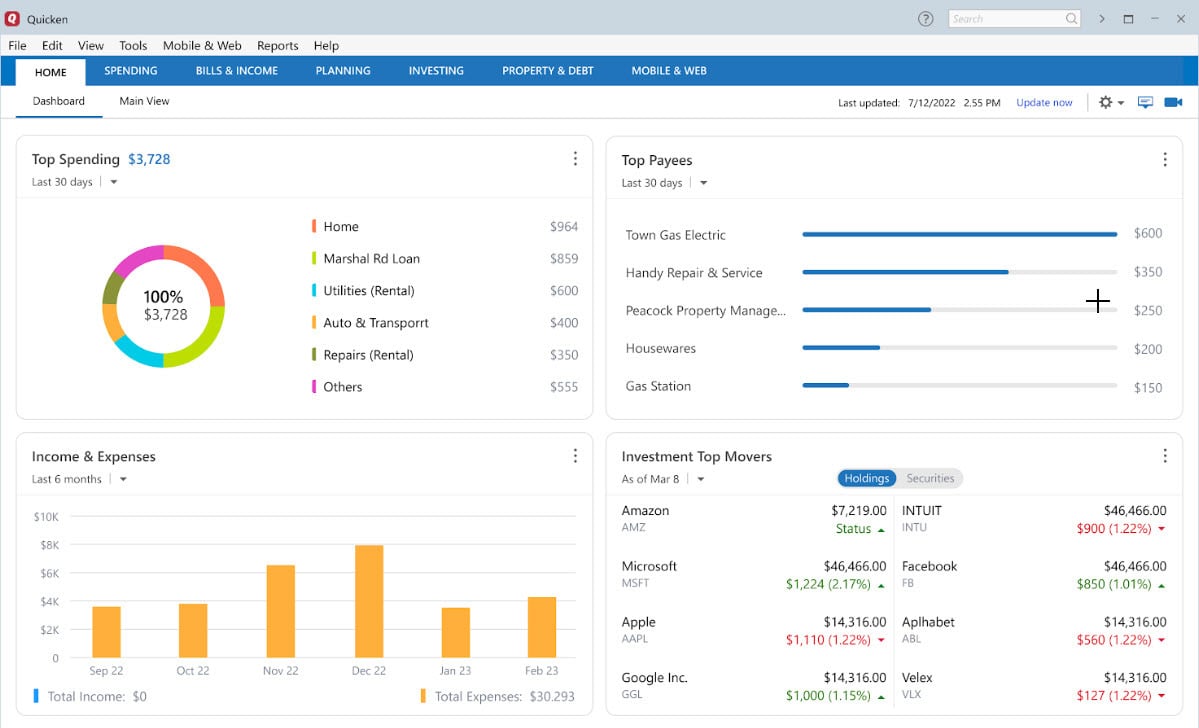Open the File menu

click(x=17, y=45)
